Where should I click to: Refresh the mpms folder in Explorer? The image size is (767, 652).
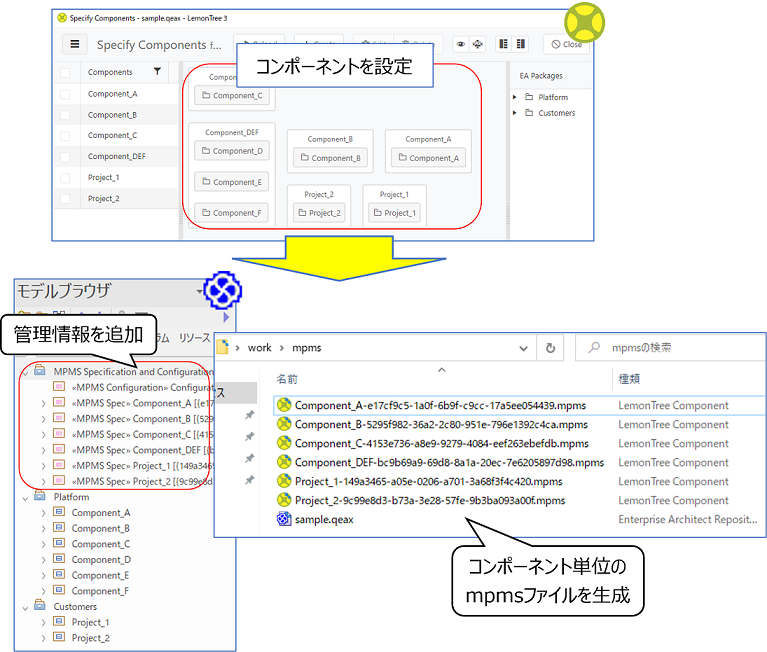pos(550,348)
